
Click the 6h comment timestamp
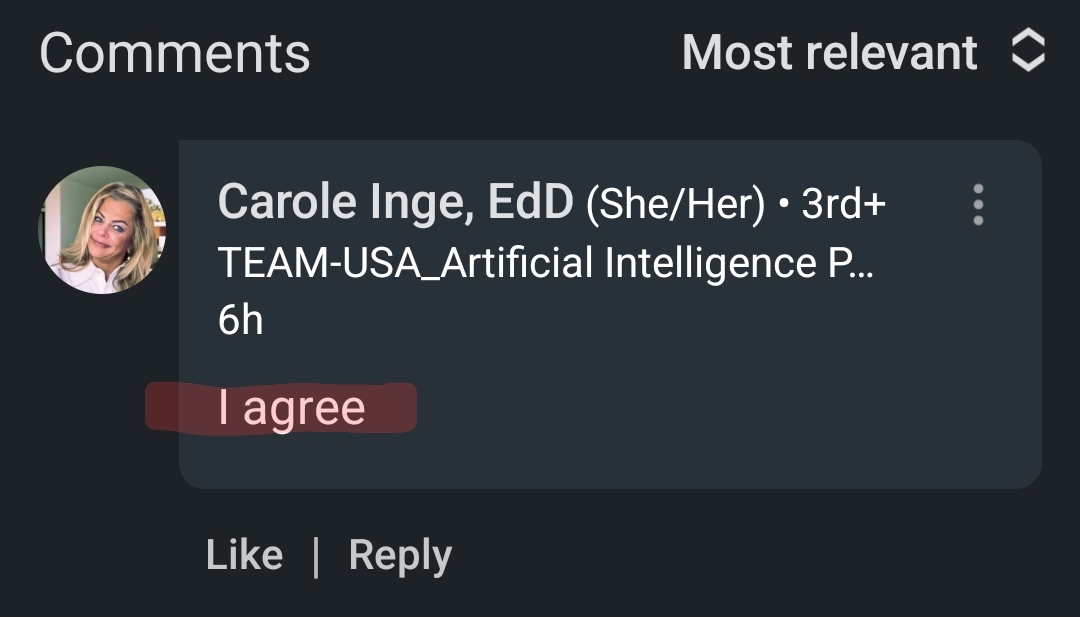(240, 320)
